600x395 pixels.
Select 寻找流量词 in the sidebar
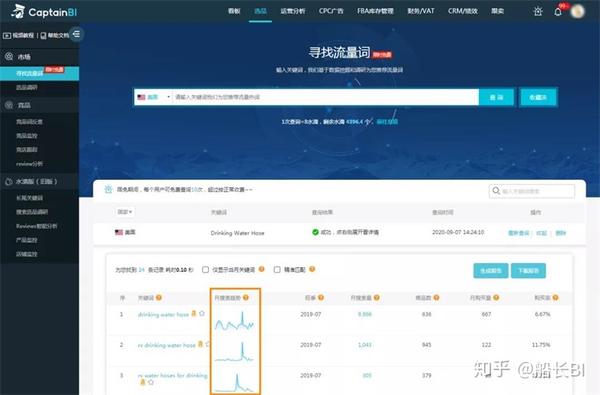tap(39, 73)
